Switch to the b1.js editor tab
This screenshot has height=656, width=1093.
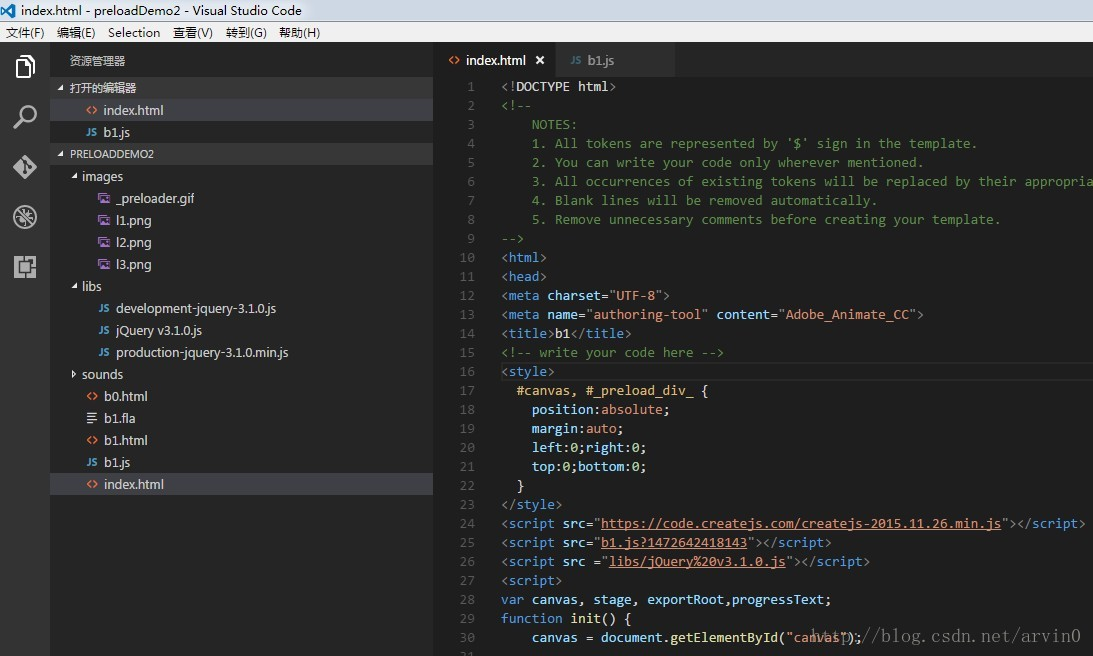pyautogui.click(x=600, y=60)
